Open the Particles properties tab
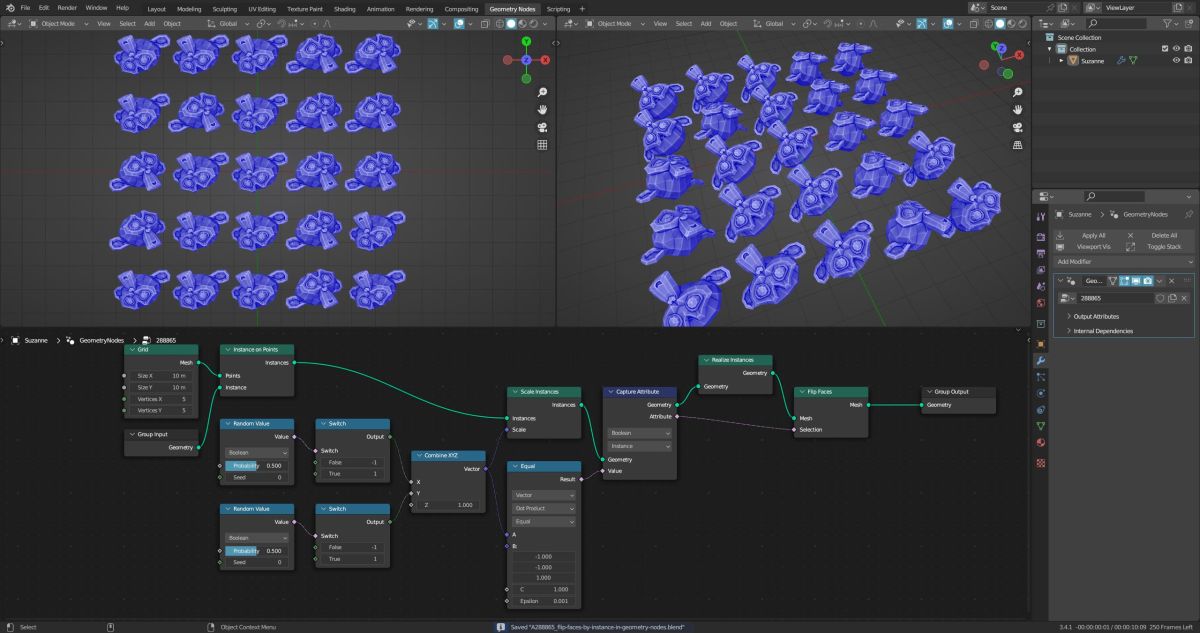The height and width of the screenshot is (633, 1200). (1041, 377)
